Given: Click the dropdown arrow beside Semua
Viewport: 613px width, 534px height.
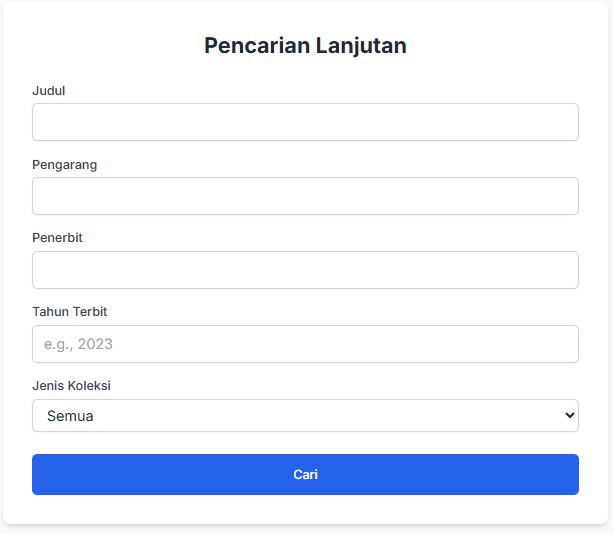Looking at the screenshot, I should tap(569, 415).
